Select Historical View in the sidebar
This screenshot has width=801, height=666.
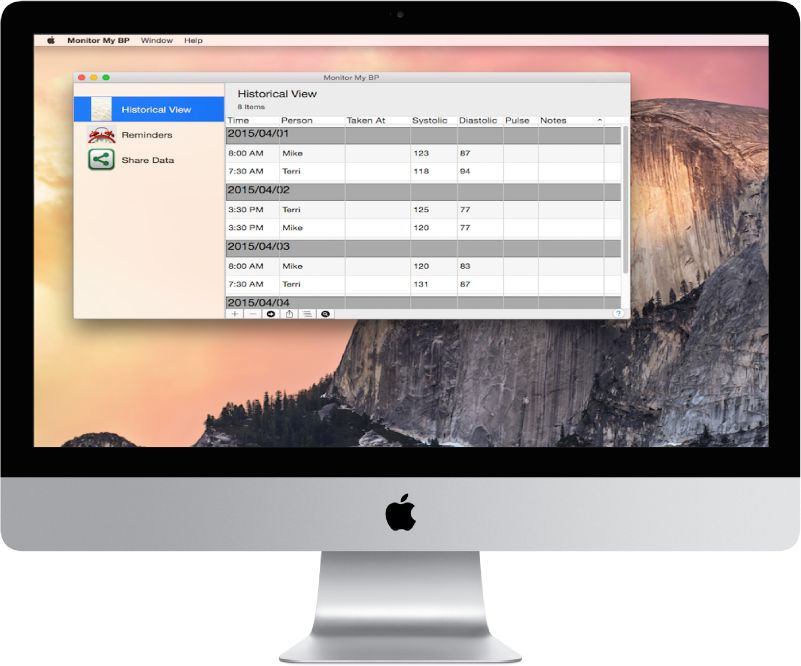(x=149, y=109)
